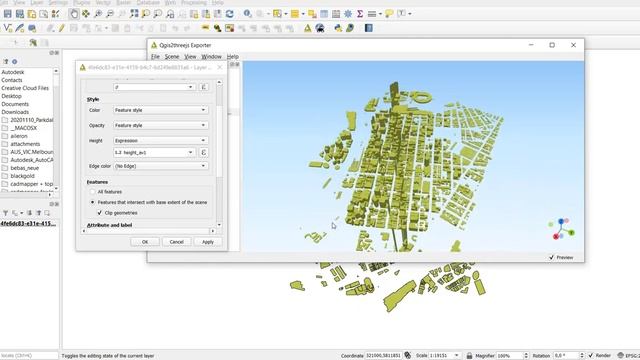Screen dimensions: 640x360
Task: Open expression editor beside height field
Action: point(204,152)
